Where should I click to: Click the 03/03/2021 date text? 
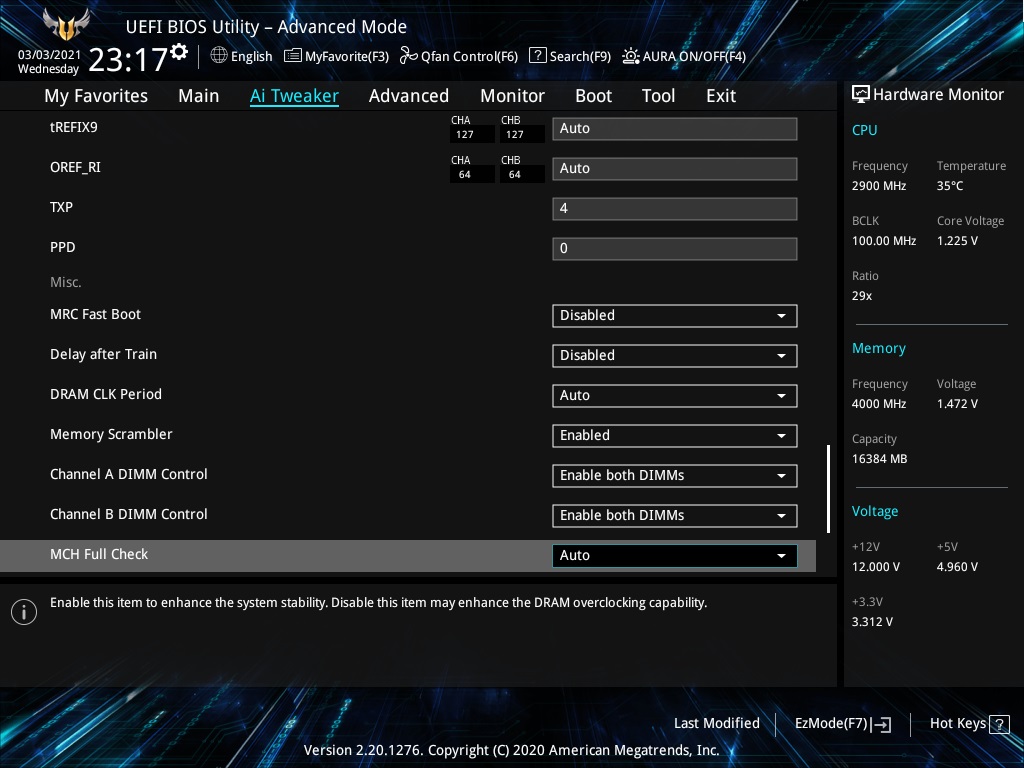(49, 55)
